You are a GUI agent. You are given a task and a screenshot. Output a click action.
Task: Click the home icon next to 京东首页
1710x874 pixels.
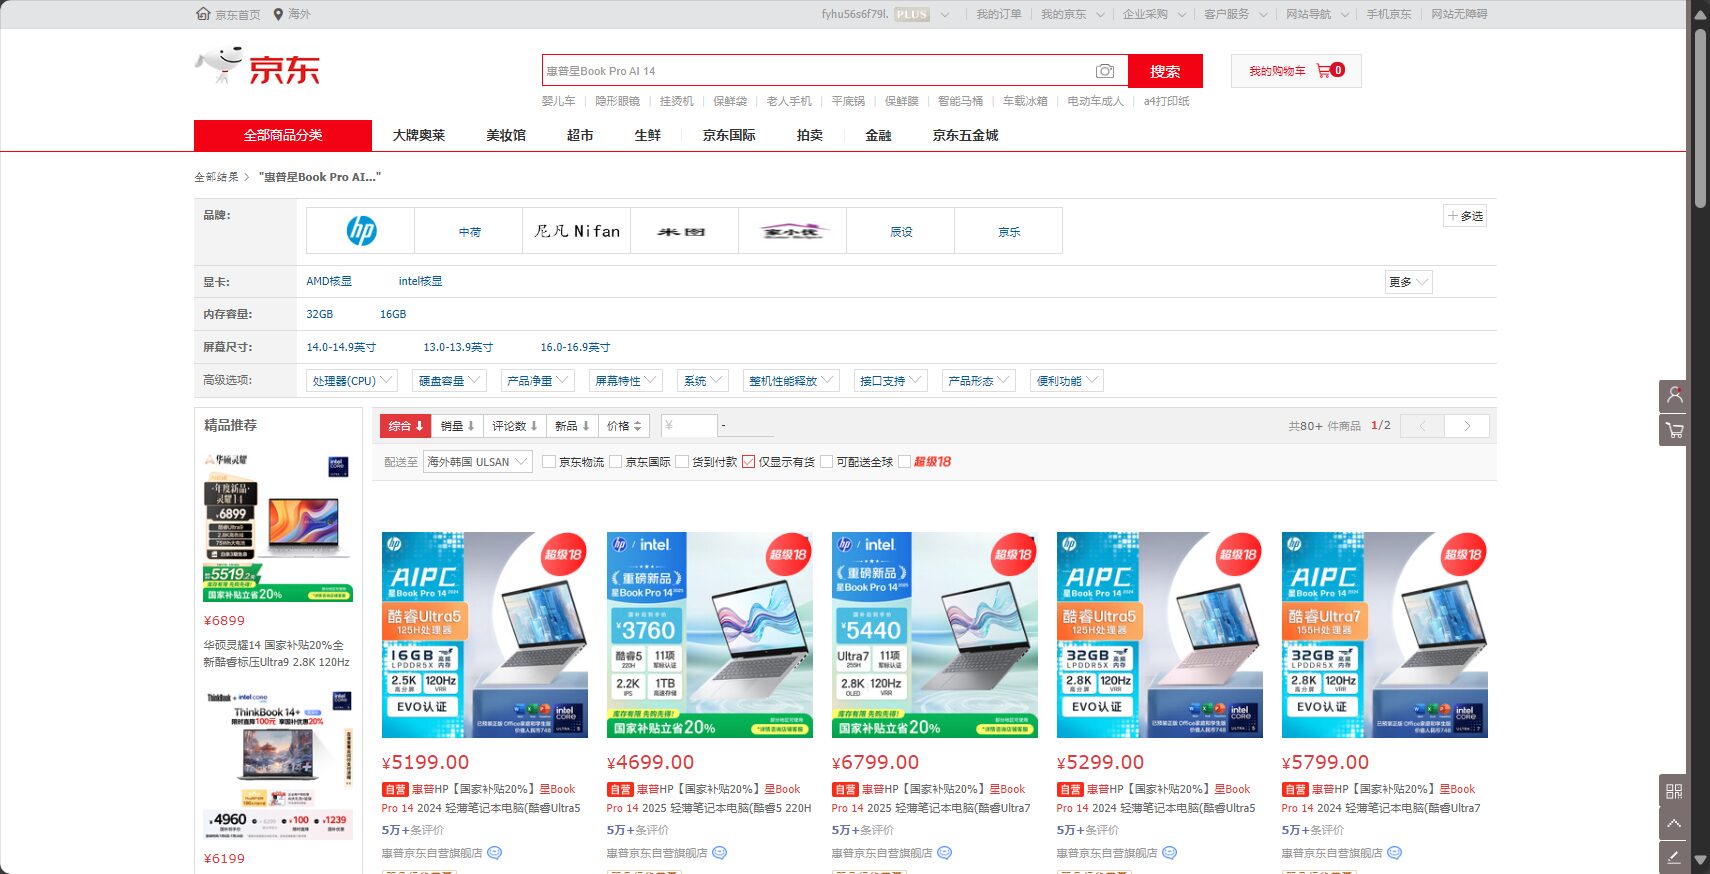204,14
